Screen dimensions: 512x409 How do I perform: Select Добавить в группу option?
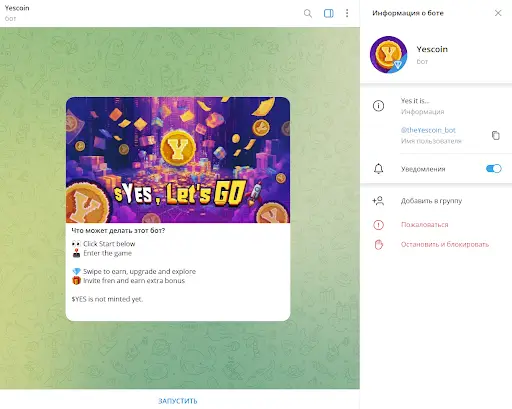click(x=431, y=201)
